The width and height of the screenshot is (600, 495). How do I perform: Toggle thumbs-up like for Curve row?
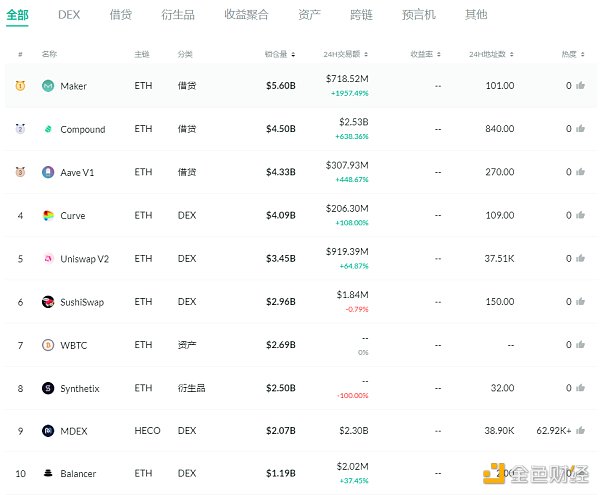coord(580,216)
